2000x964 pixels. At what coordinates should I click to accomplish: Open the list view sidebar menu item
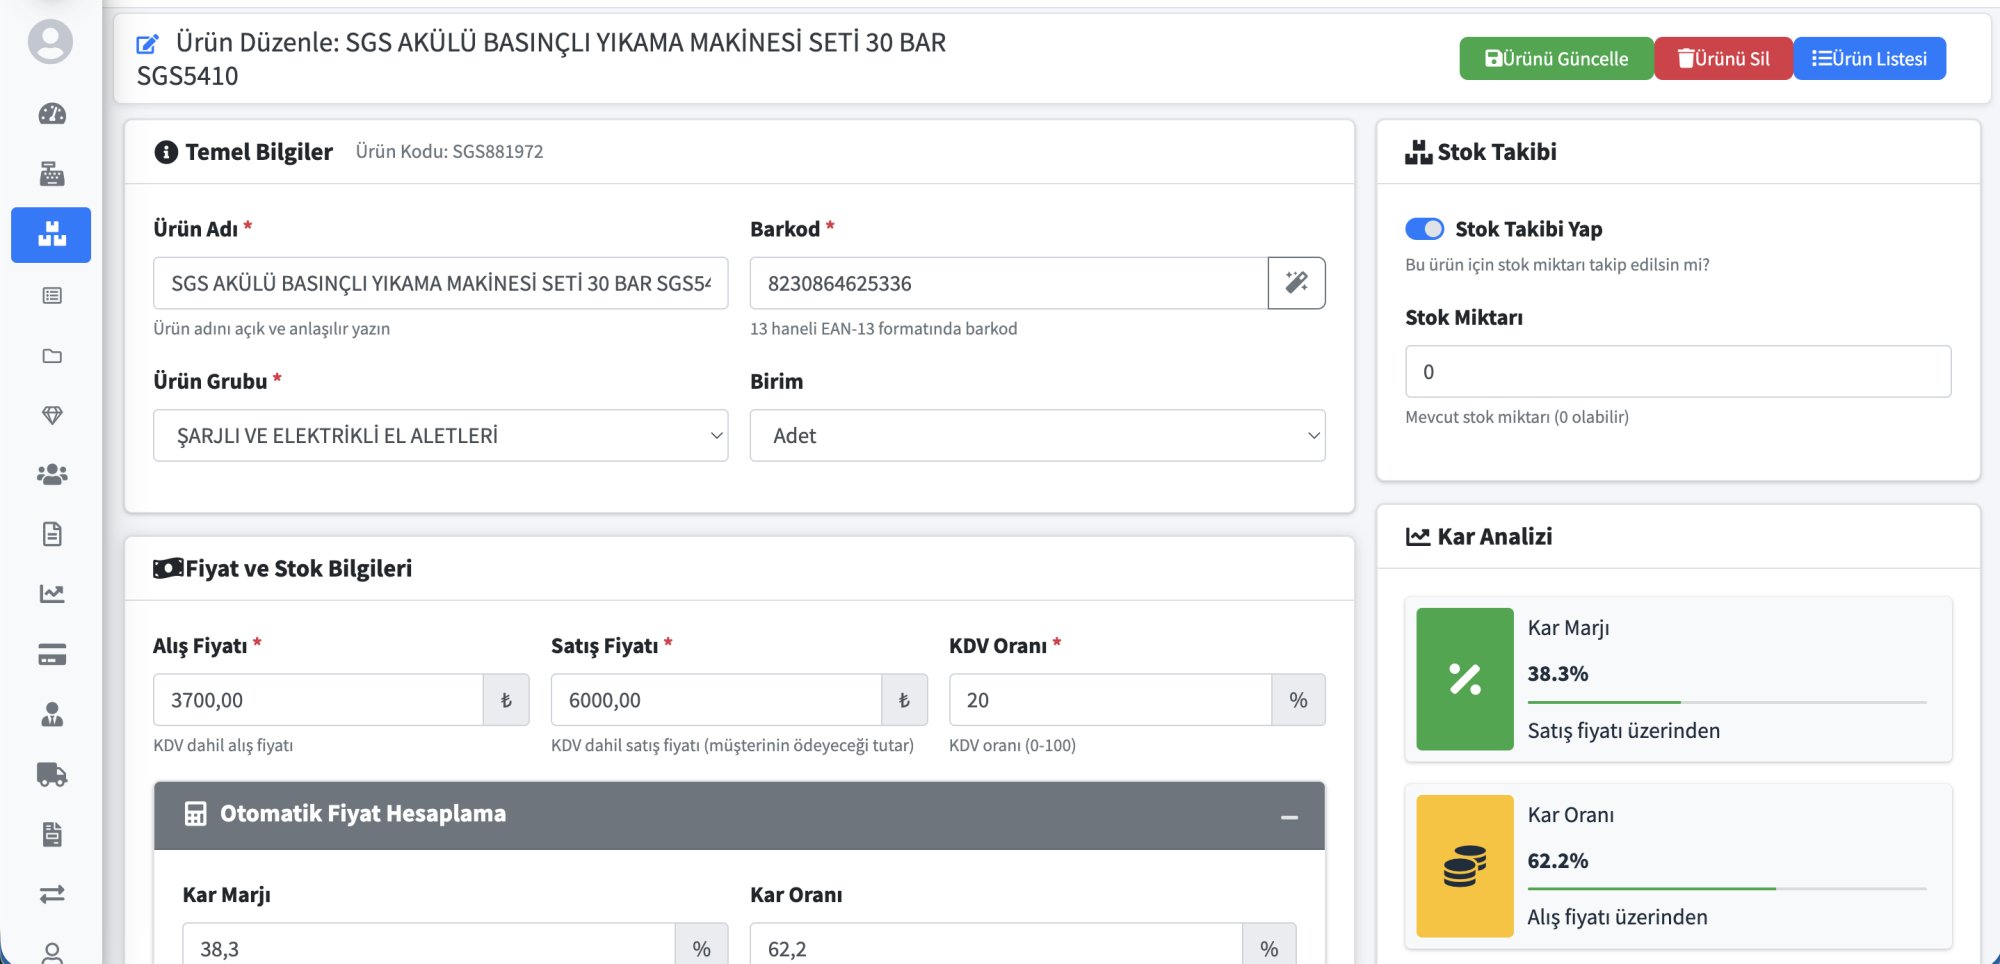click(x=52, y=296)
